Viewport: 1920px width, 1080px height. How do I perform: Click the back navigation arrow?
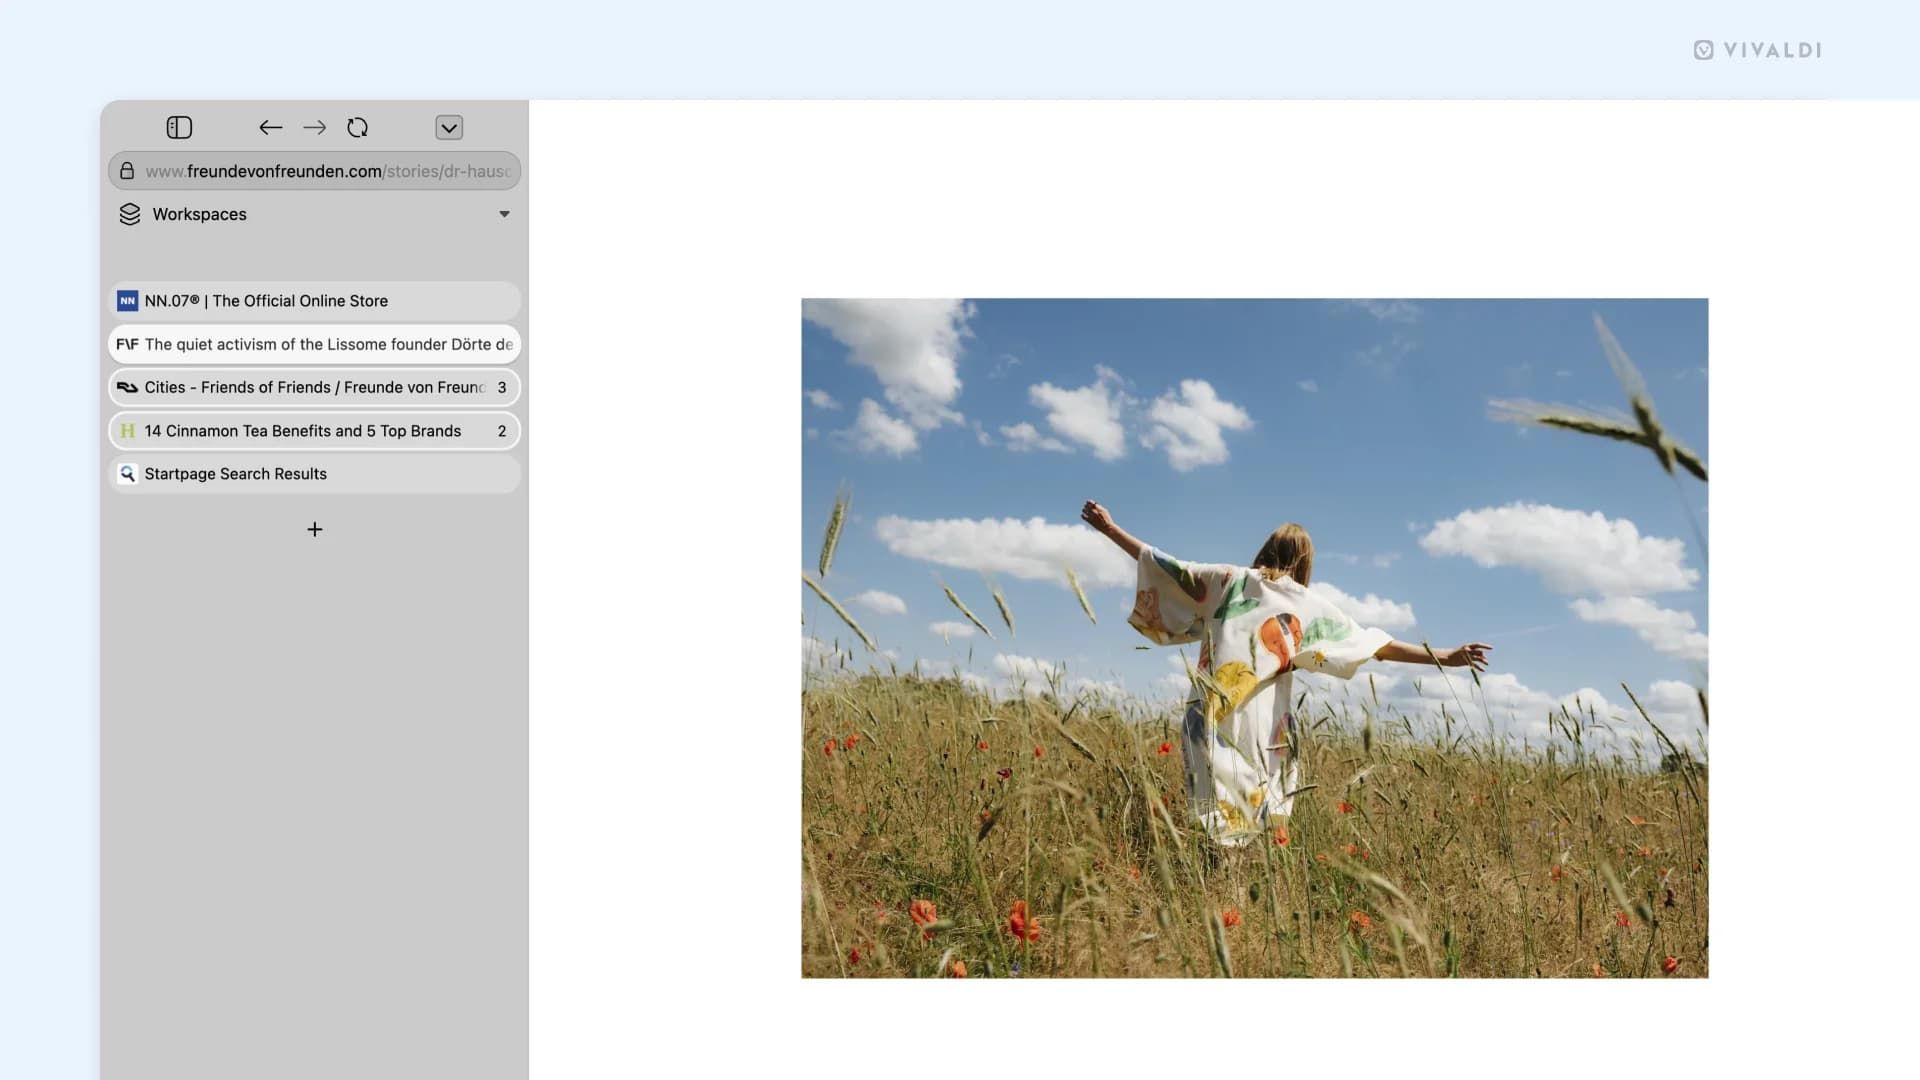click(x=270, y=127)
